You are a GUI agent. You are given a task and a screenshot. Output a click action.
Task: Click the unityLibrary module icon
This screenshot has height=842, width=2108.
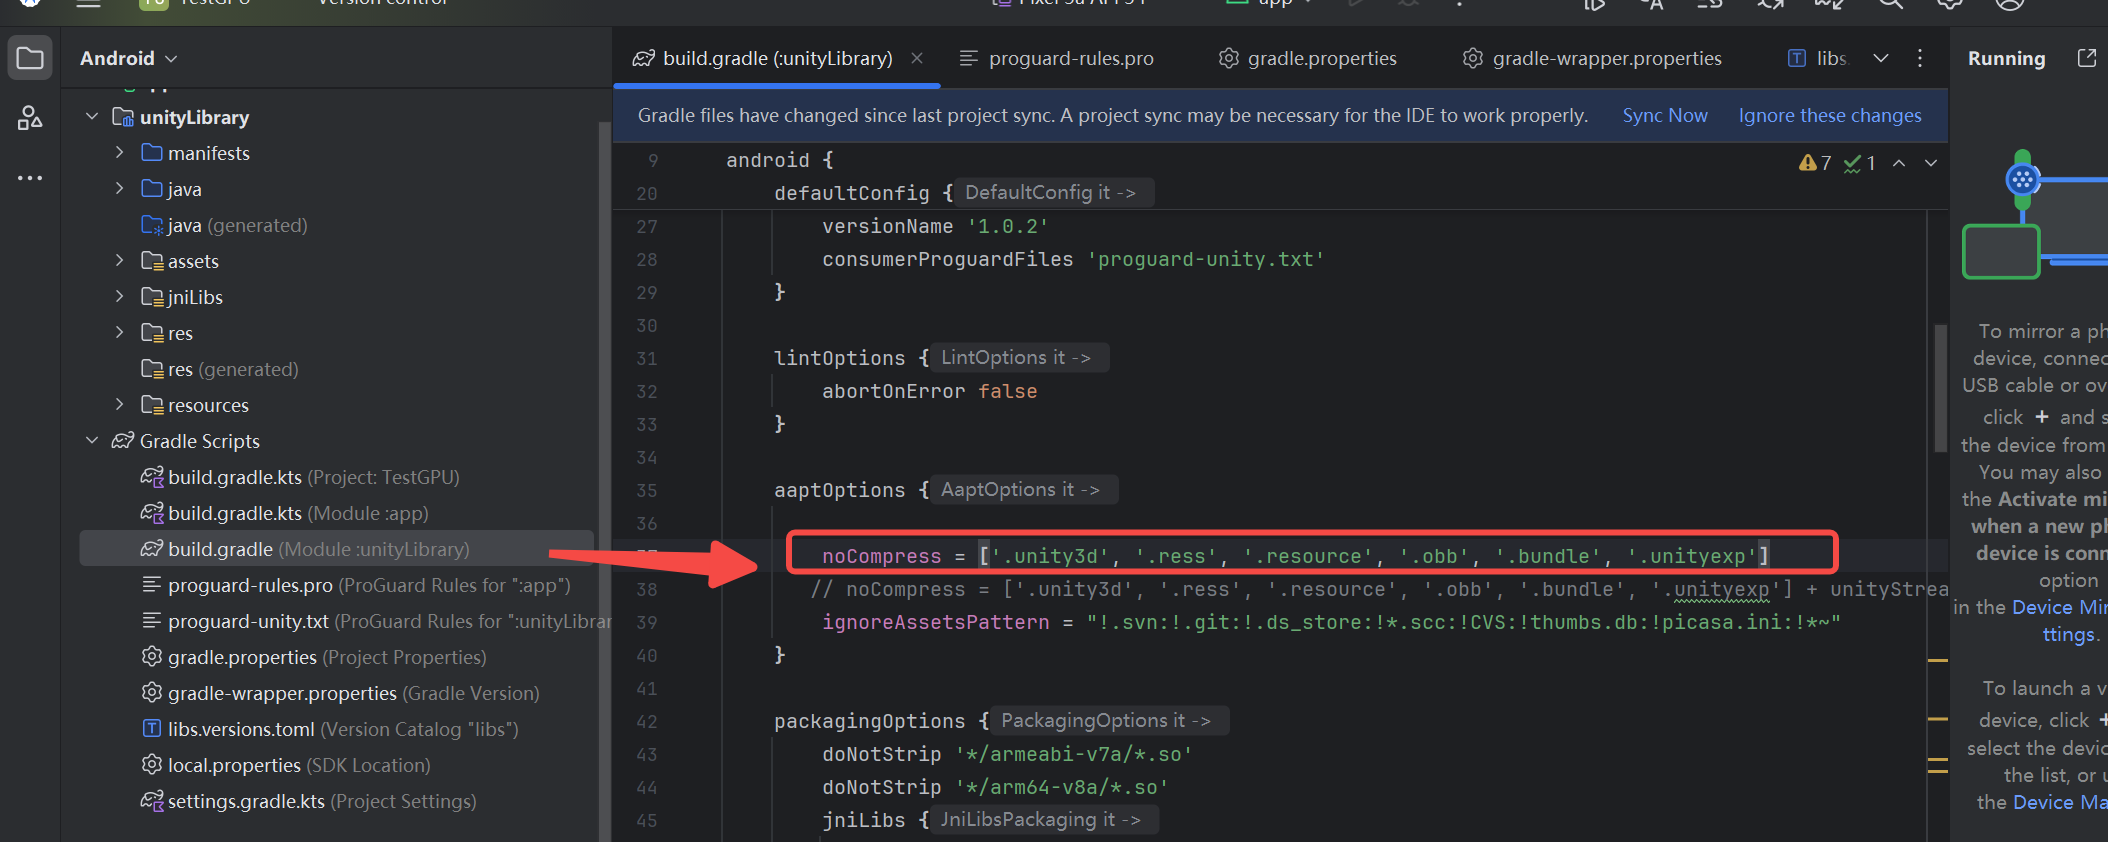click(123, 117)
